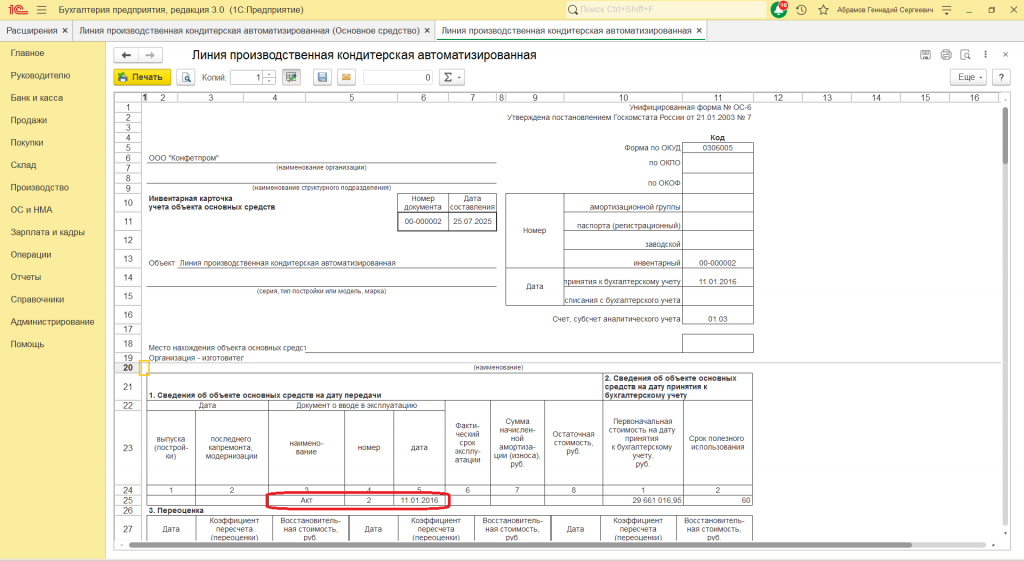
Task: Close the form with the X
Action: [1005, 55]
